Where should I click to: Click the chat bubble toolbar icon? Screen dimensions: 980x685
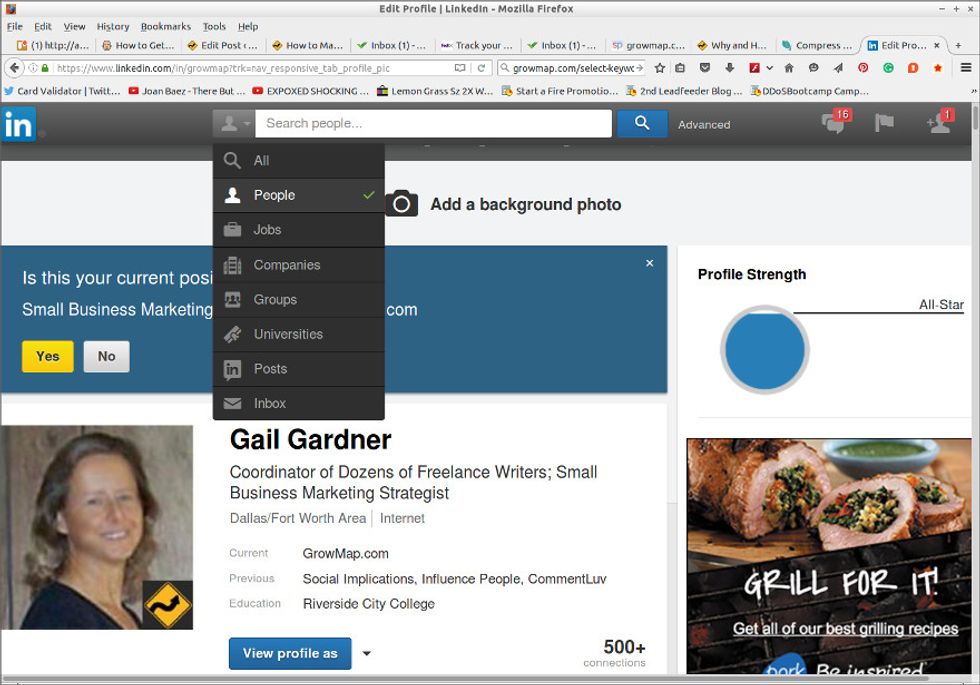point(813,68)
